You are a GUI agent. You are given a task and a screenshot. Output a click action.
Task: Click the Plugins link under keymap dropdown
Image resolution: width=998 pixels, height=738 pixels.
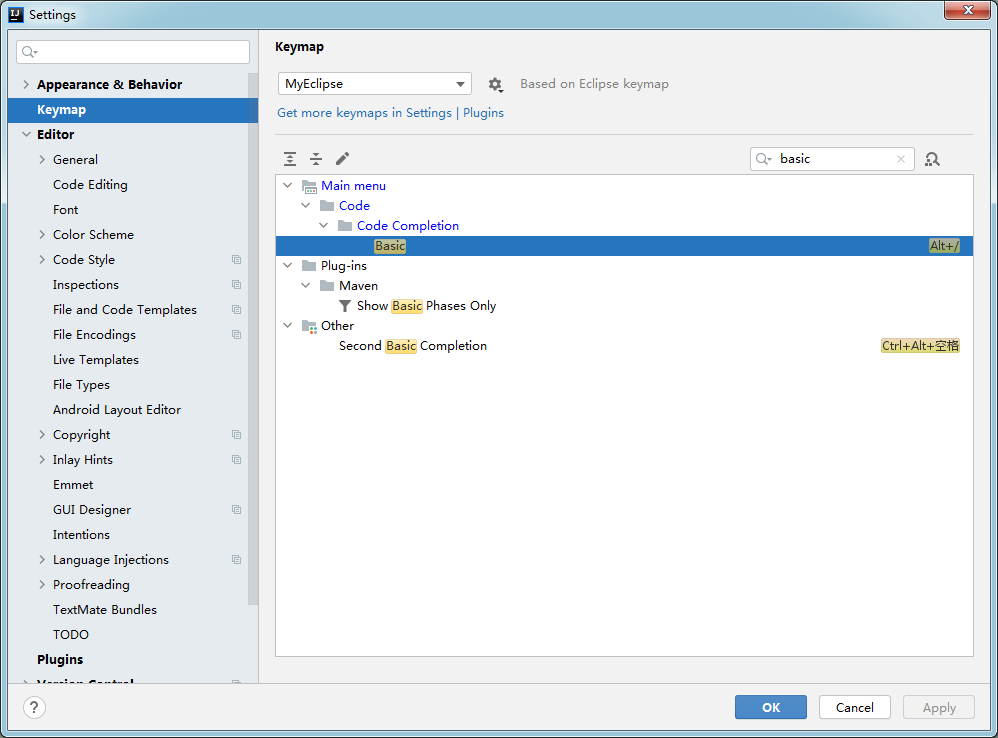click(483, 113)
